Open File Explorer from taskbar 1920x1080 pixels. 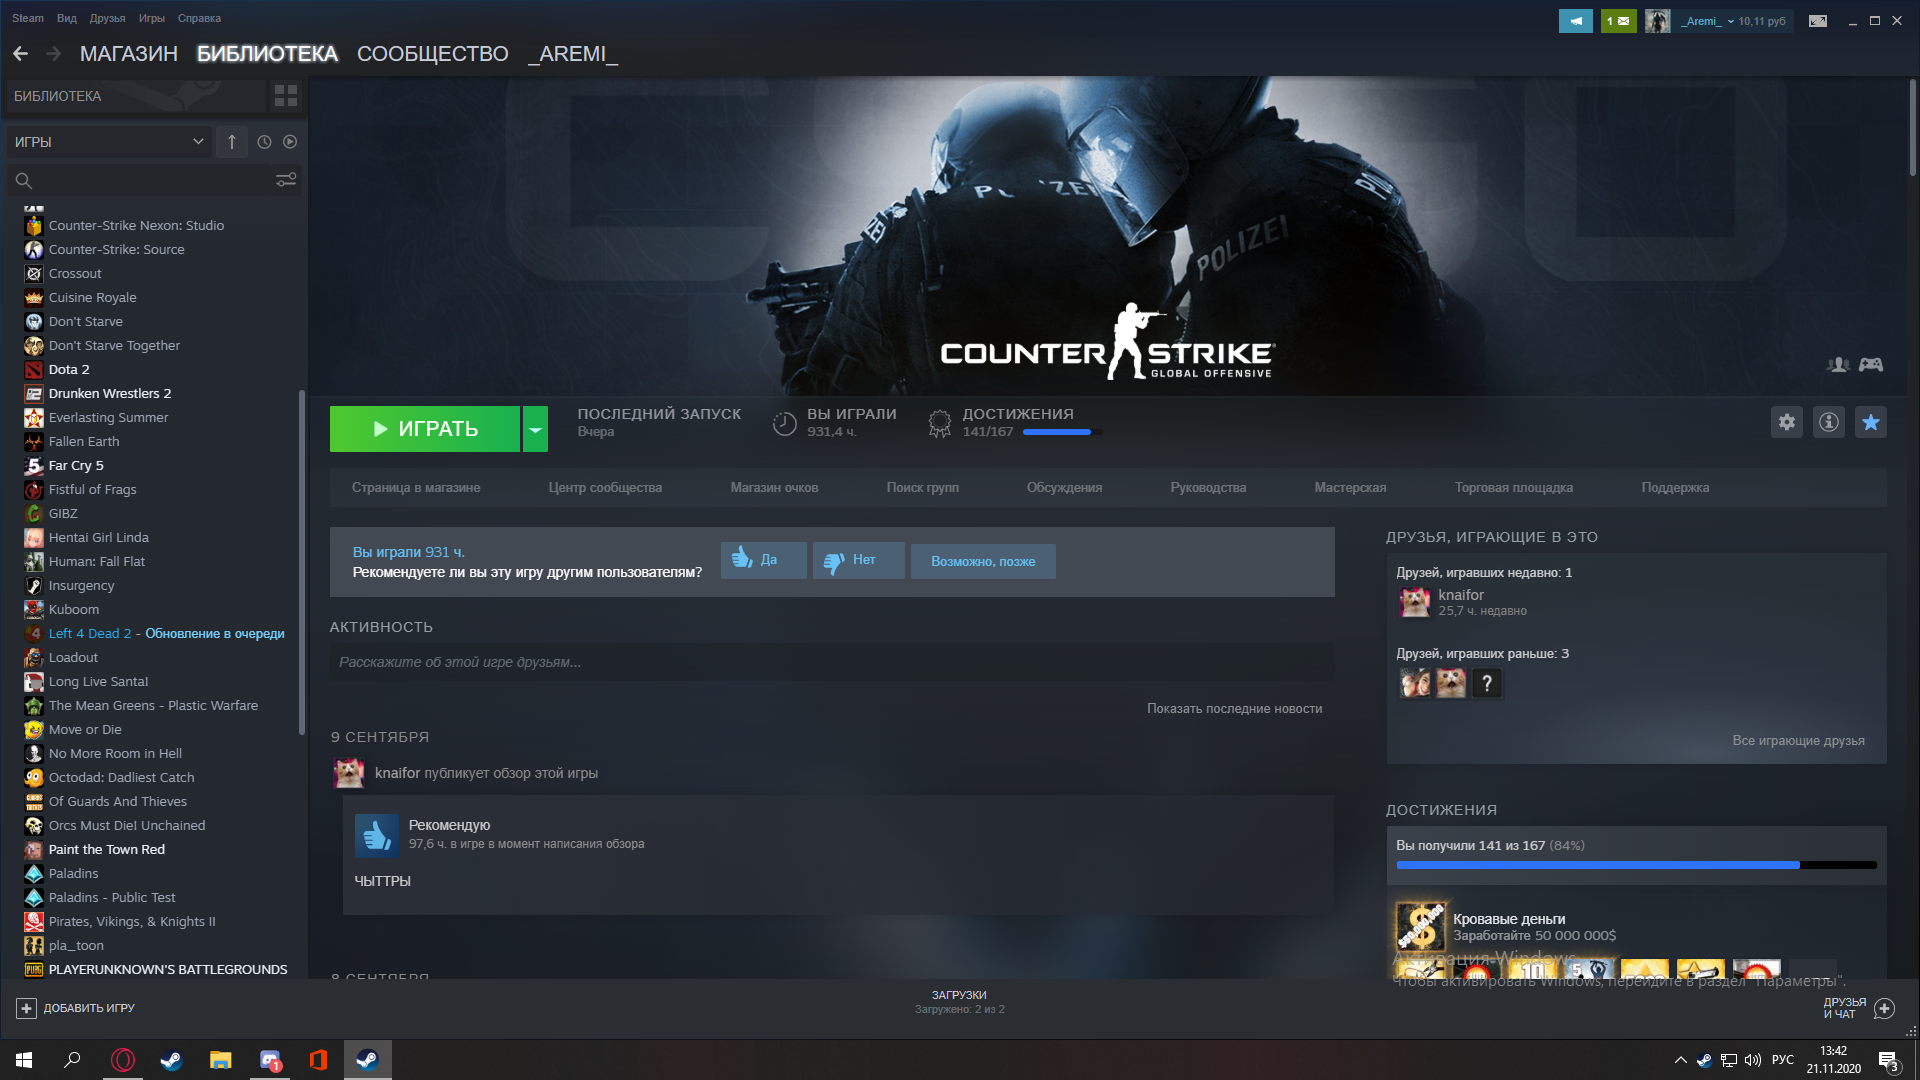220,1060
